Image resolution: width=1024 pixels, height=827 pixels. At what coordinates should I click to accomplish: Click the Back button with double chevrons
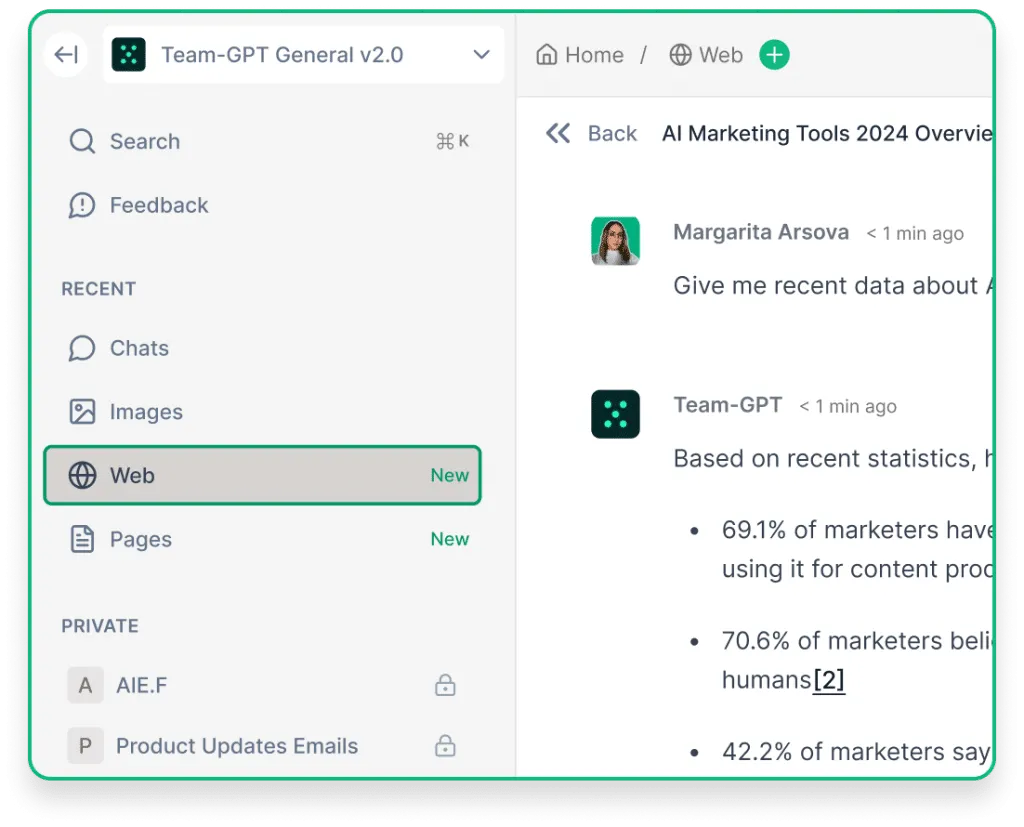(x=591, y=133)
